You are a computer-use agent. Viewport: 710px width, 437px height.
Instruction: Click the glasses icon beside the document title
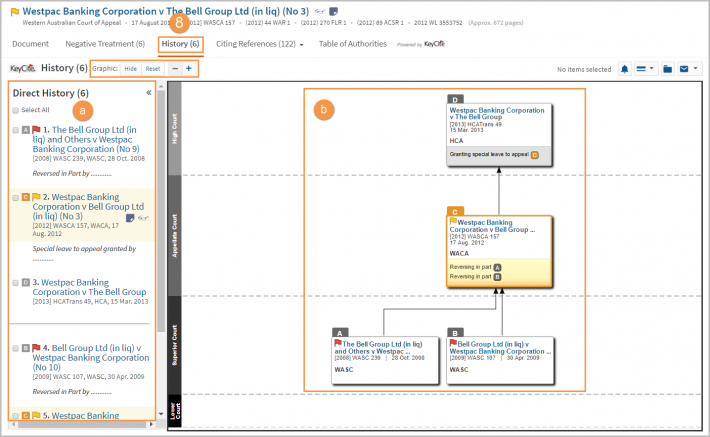(320, 11)
